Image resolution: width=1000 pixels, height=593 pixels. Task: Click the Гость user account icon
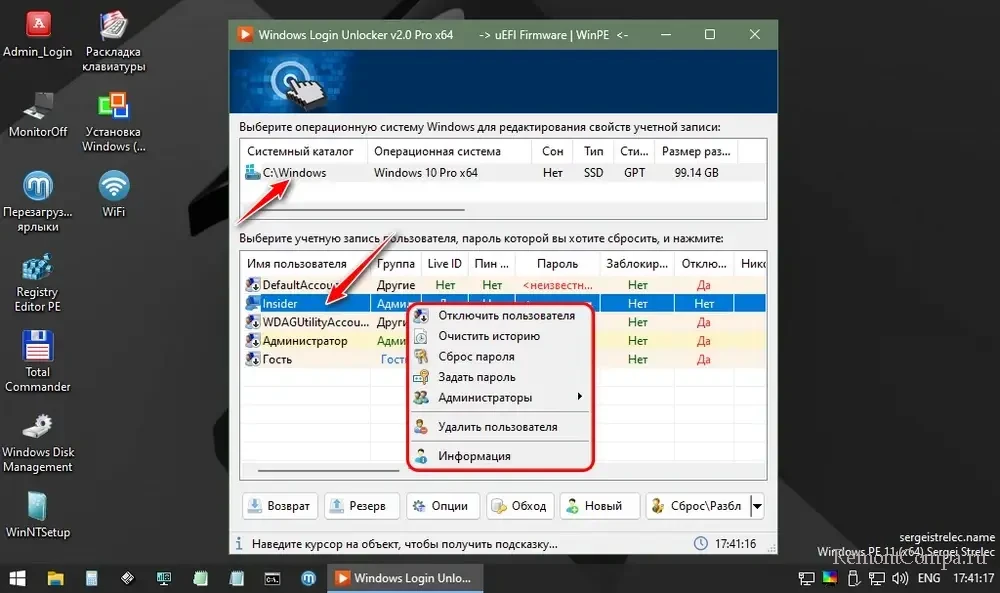click(253, 360)
